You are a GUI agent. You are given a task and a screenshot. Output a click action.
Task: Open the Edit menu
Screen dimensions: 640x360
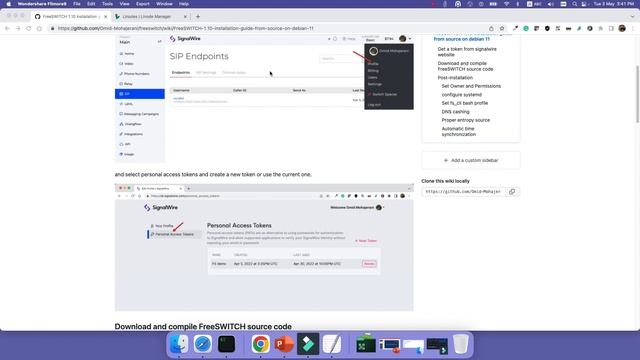[x=91, y=4]
